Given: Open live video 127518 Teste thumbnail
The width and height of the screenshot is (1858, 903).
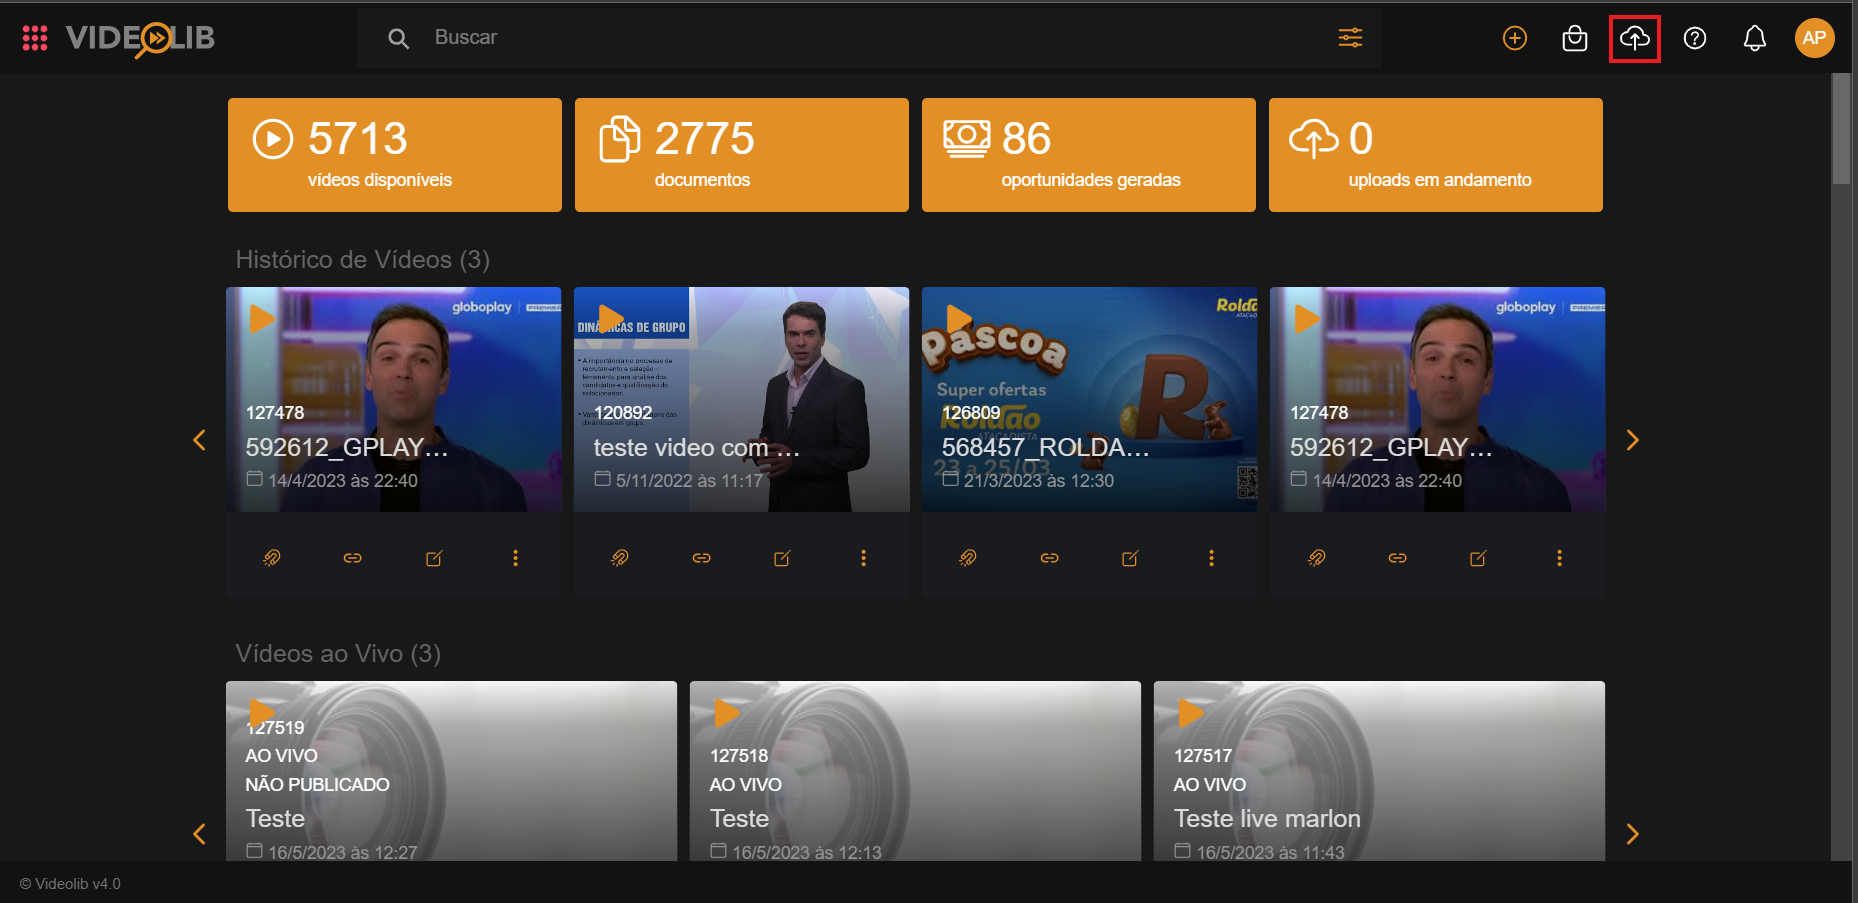Looking at the screenshot, I should [915, 771].
